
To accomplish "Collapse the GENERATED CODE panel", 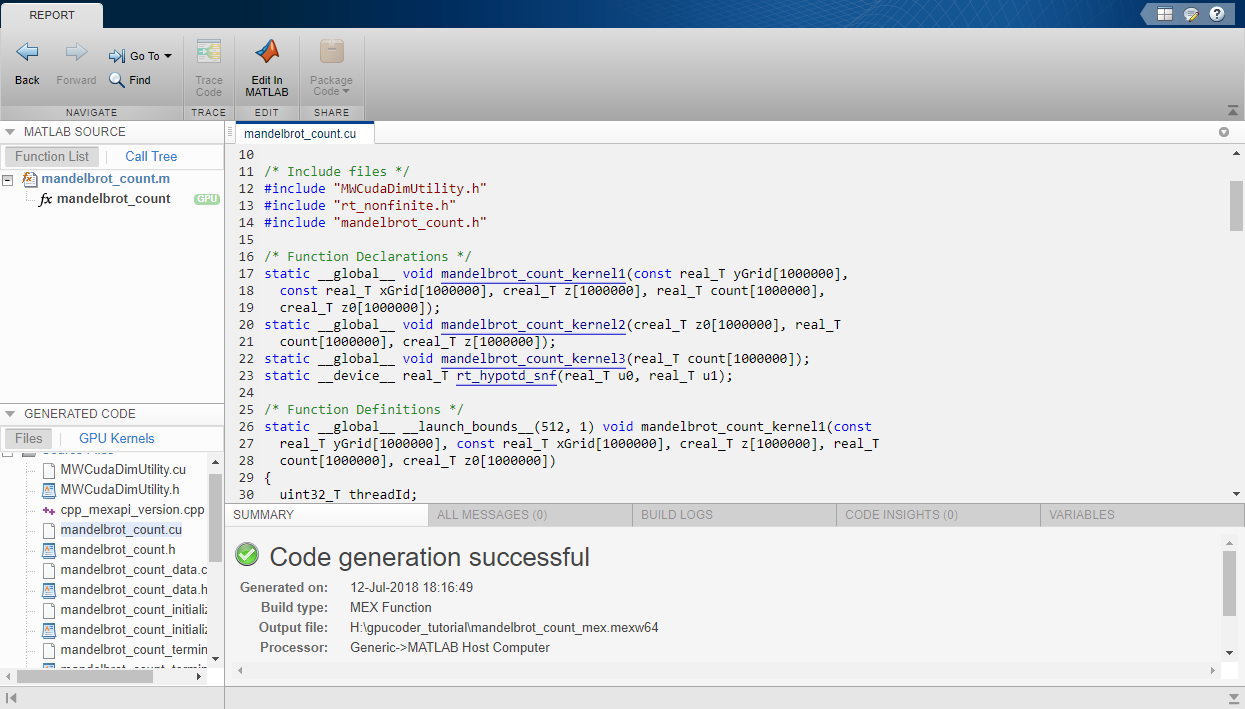I will (x=10, y=413).
